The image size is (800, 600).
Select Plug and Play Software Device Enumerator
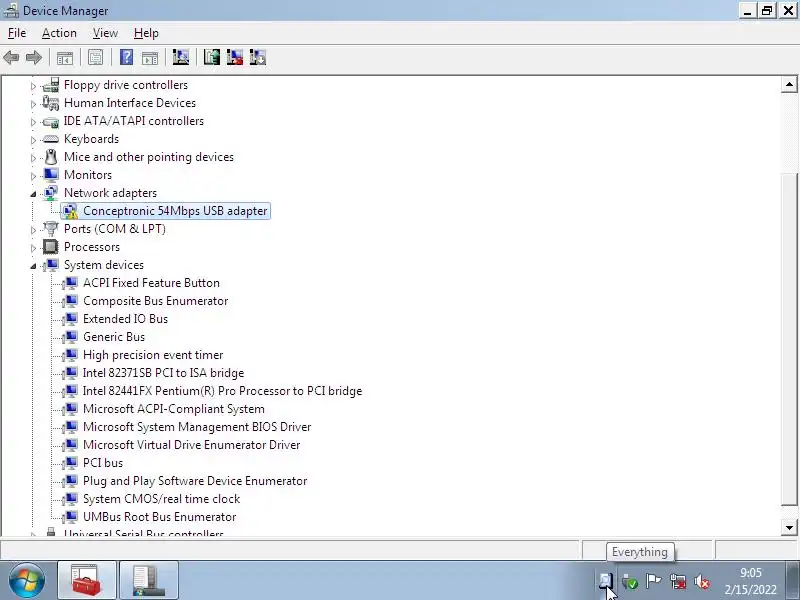pos(195,481)
